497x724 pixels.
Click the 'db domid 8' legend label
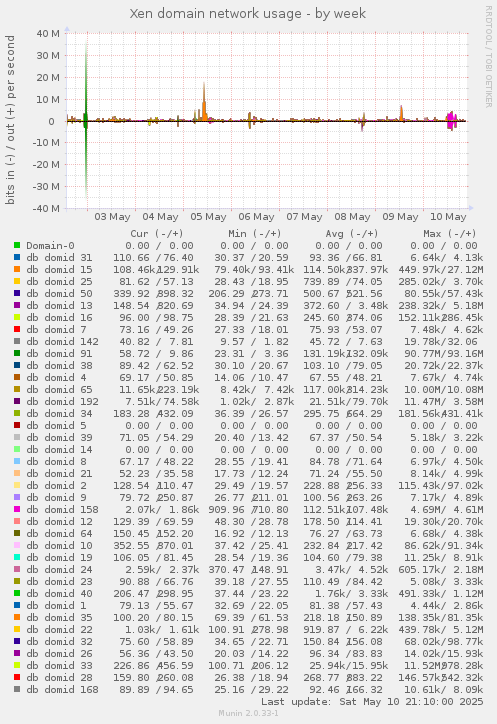coord(56,462)
